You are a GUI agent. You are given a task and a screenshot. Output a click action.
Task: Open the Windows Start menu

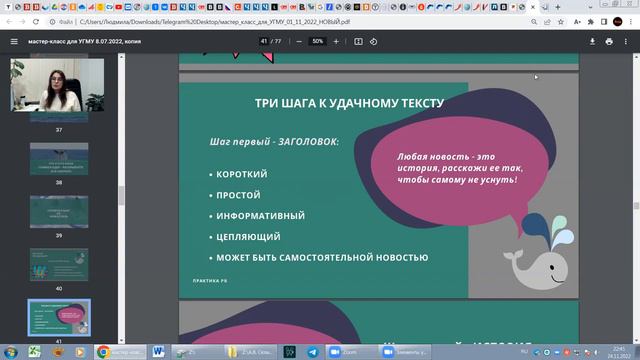(11, 352)
